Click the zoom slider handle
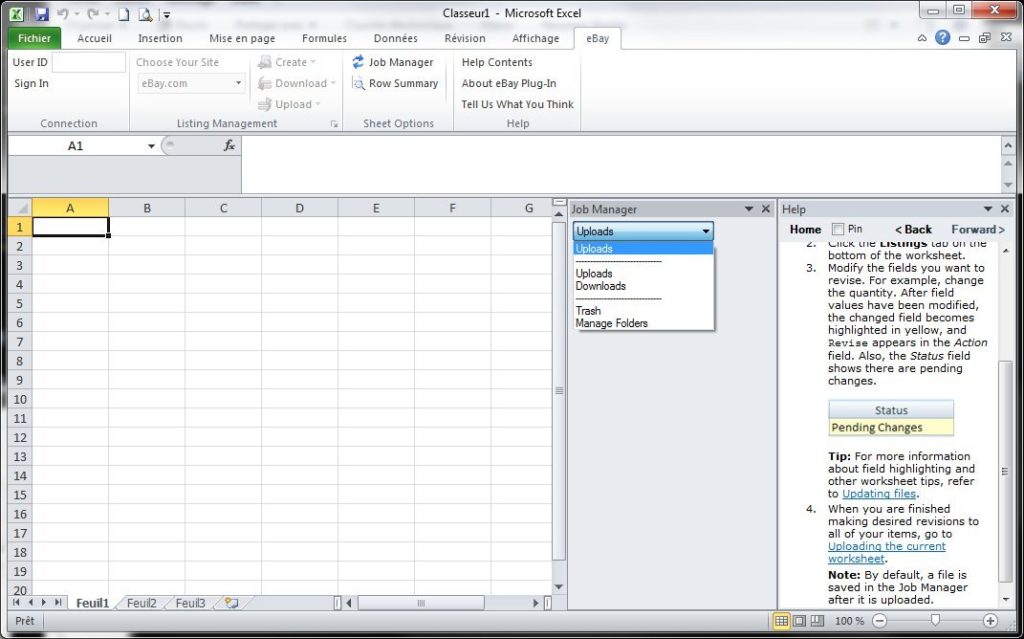 coord(935,620)
